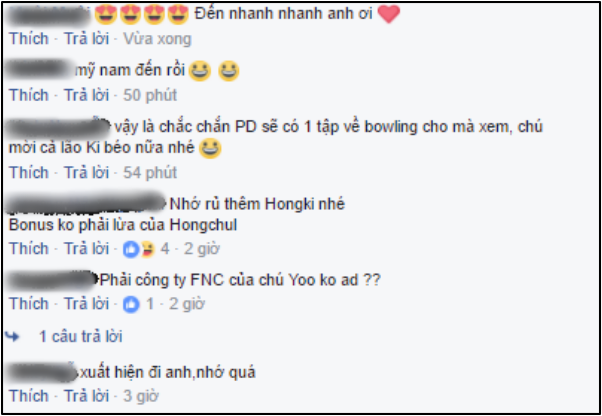Open the '50 phút' timestamp link
The width and height of the screenshot is (602, 416).
pos(150,96)
